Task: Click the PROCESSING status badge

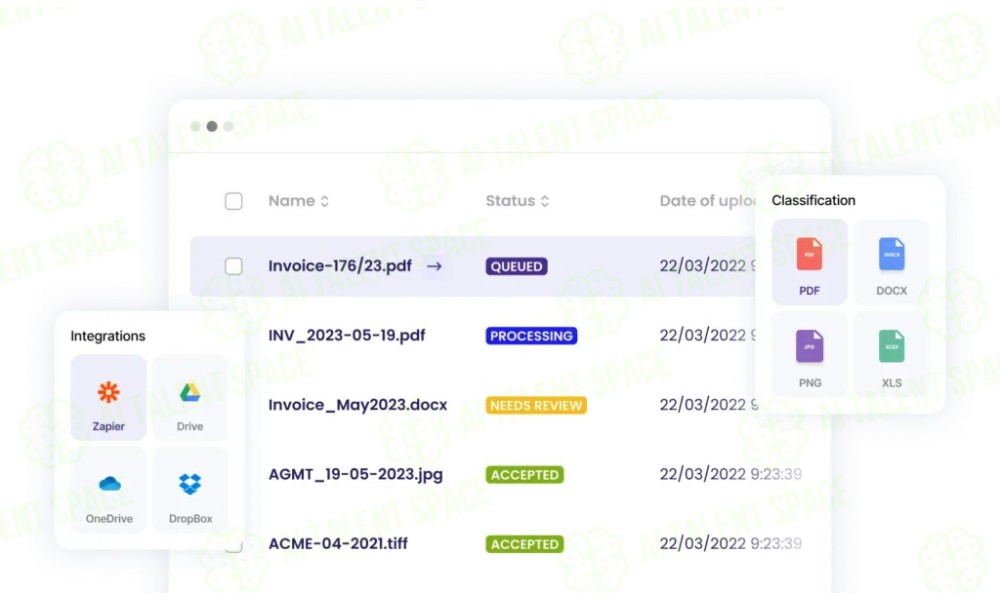Action: pyautogui.click(x=531, y=336)
